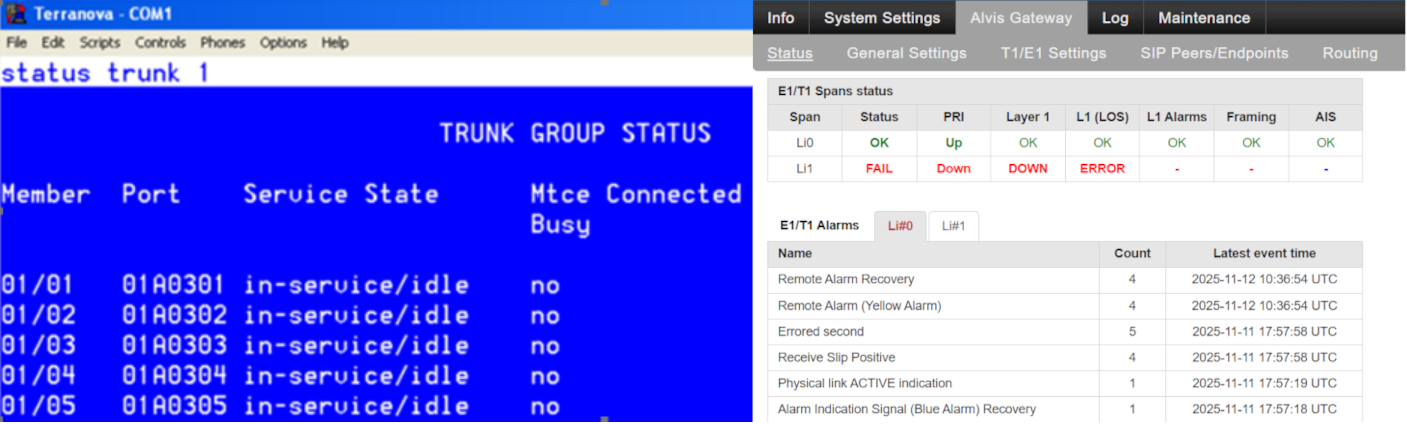Image resolution: width=1407 pixels, height=424 pixels.
Task: Open the Edit menu
Action: [x=53, y=43]
